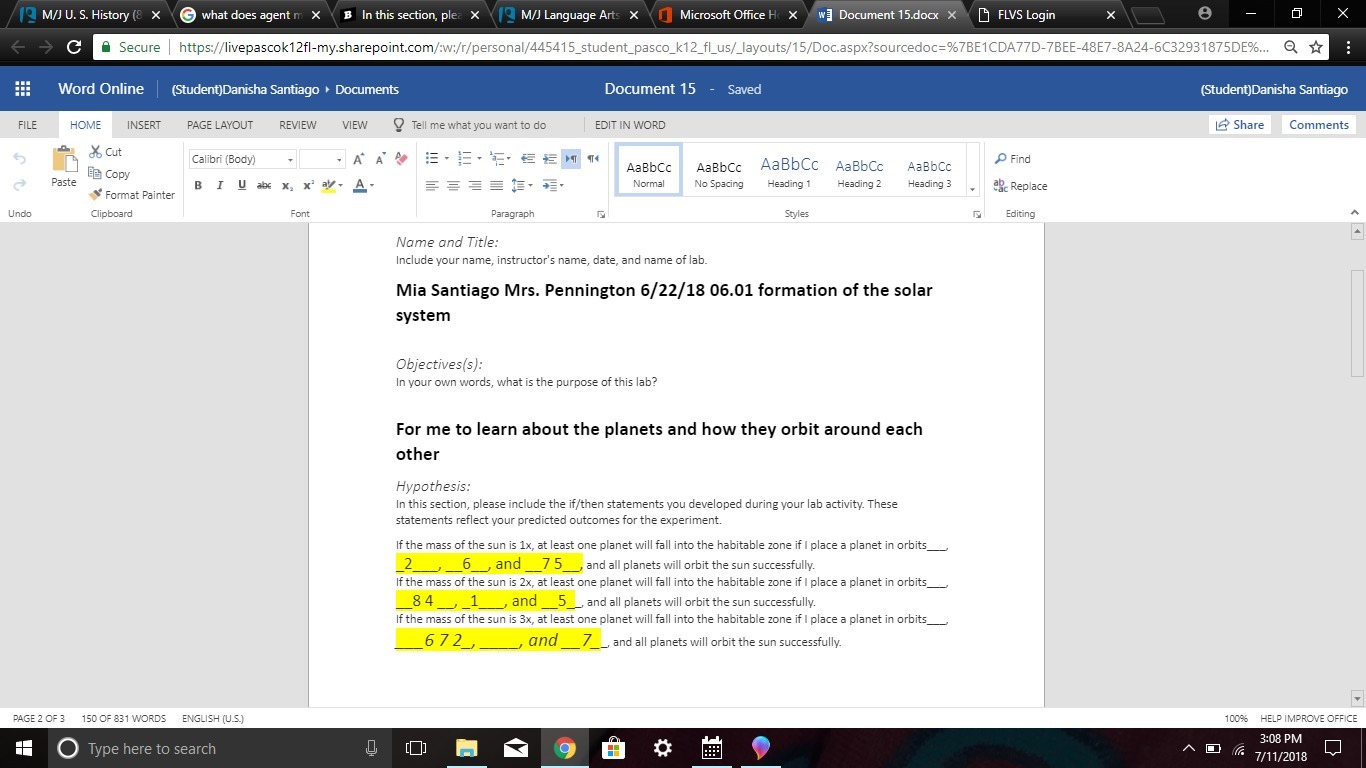Switch to the INSERT ribbon tab
Screen dimensions: 1366x768
coord(144,125)
